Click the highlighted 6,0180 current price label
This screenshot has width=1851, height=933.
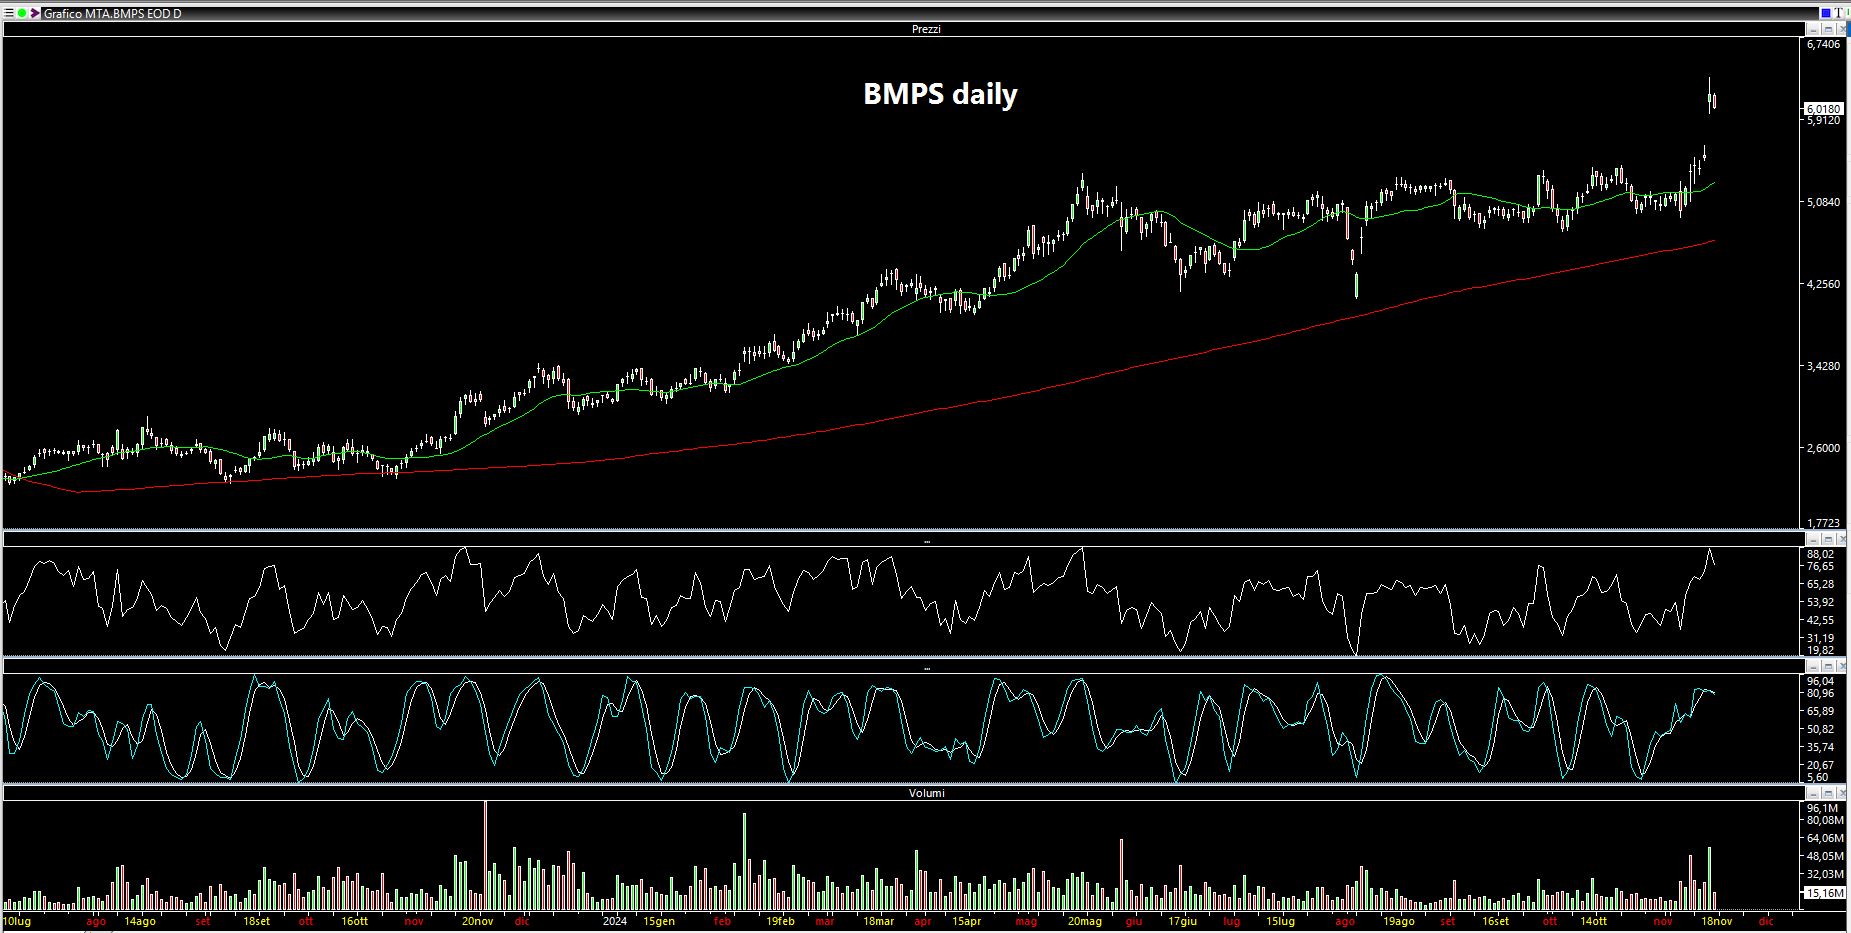[x=1824, y=108]
